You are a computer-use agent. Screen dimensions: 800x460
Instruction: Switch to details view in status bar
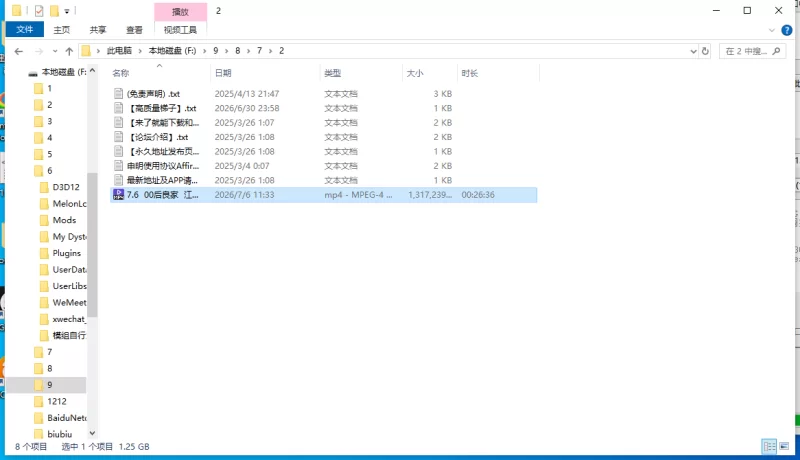(769, 447)
